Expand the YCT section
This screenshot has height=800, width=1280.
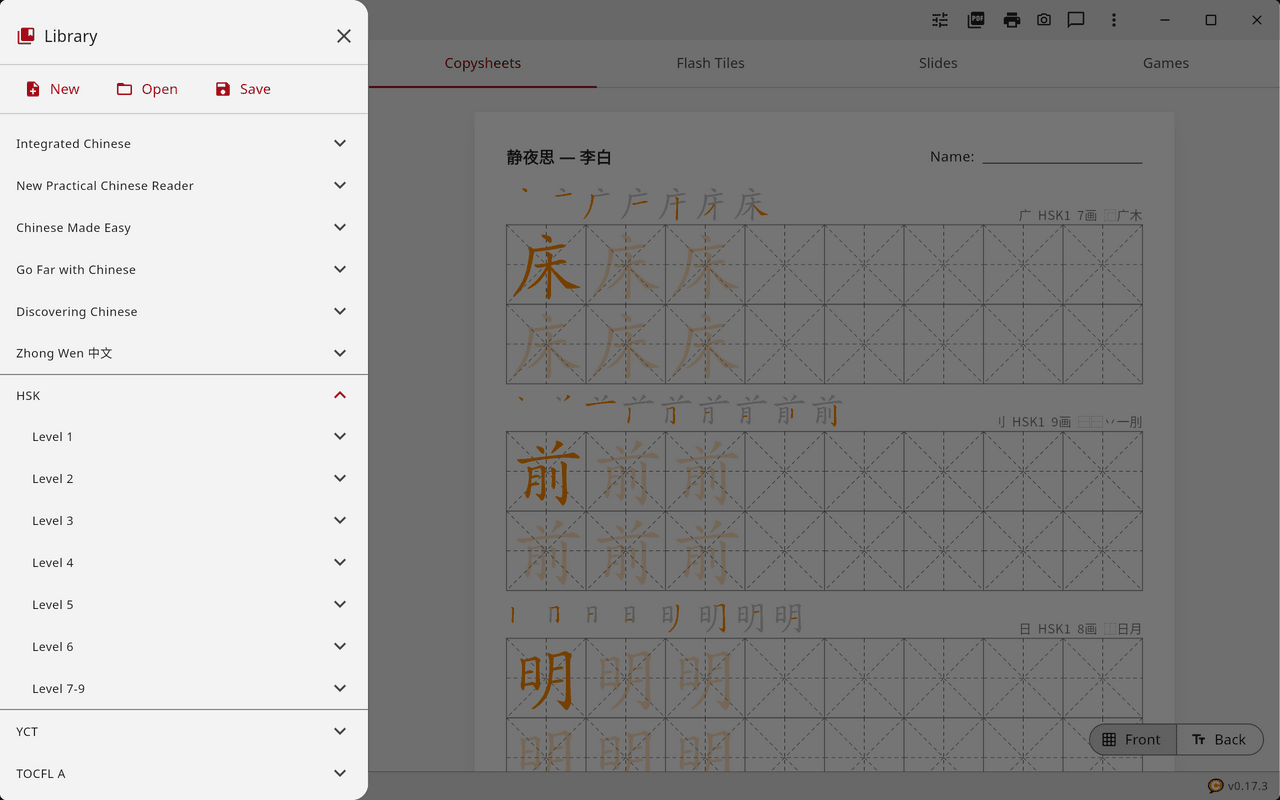(184, 731)
